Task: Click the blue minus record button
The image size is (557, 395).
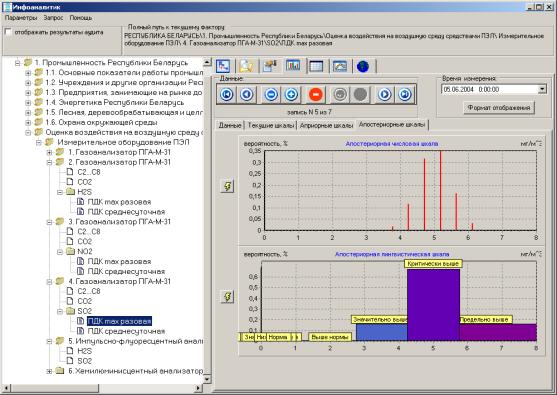Action: point(271,94)
